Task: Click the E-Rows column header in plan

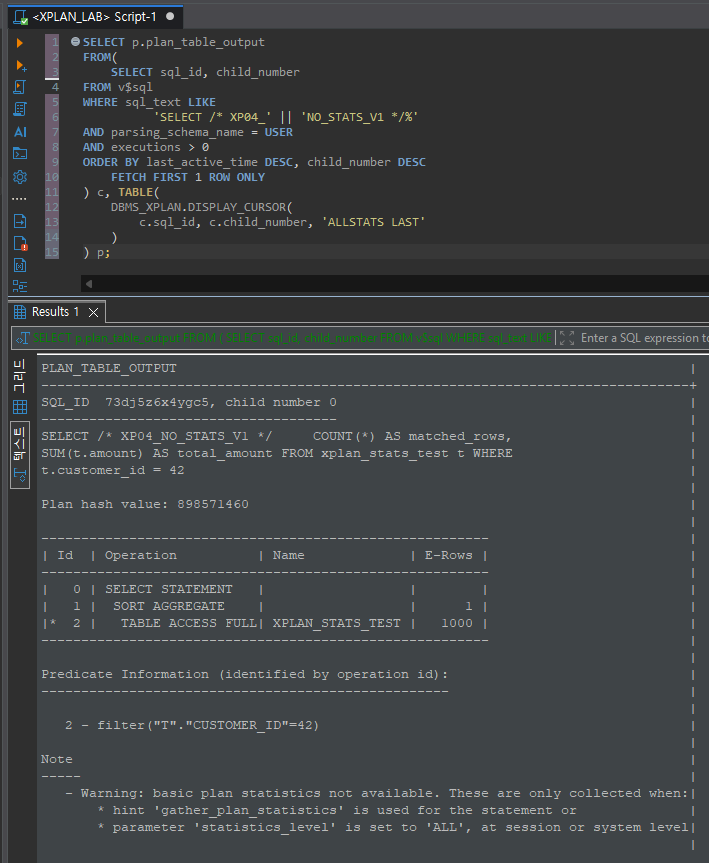Action: 448,555
